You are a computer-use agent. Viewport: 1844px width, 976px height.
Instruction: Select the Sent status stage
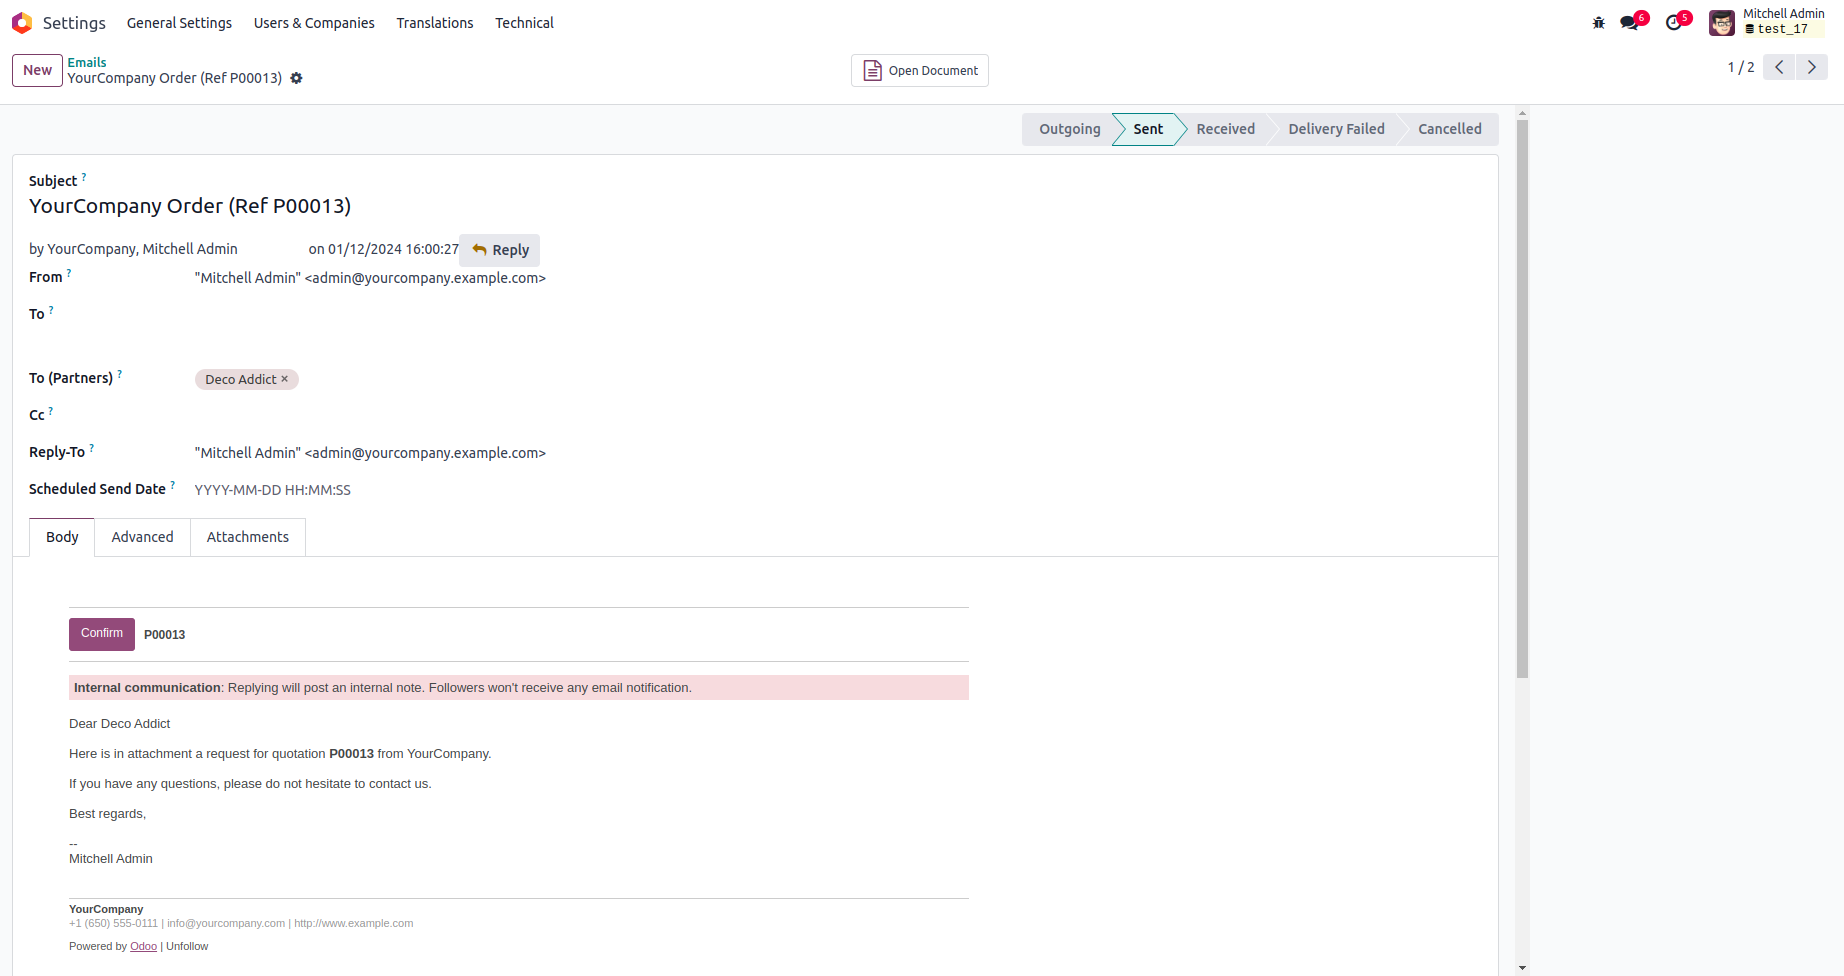(1148, 129)
